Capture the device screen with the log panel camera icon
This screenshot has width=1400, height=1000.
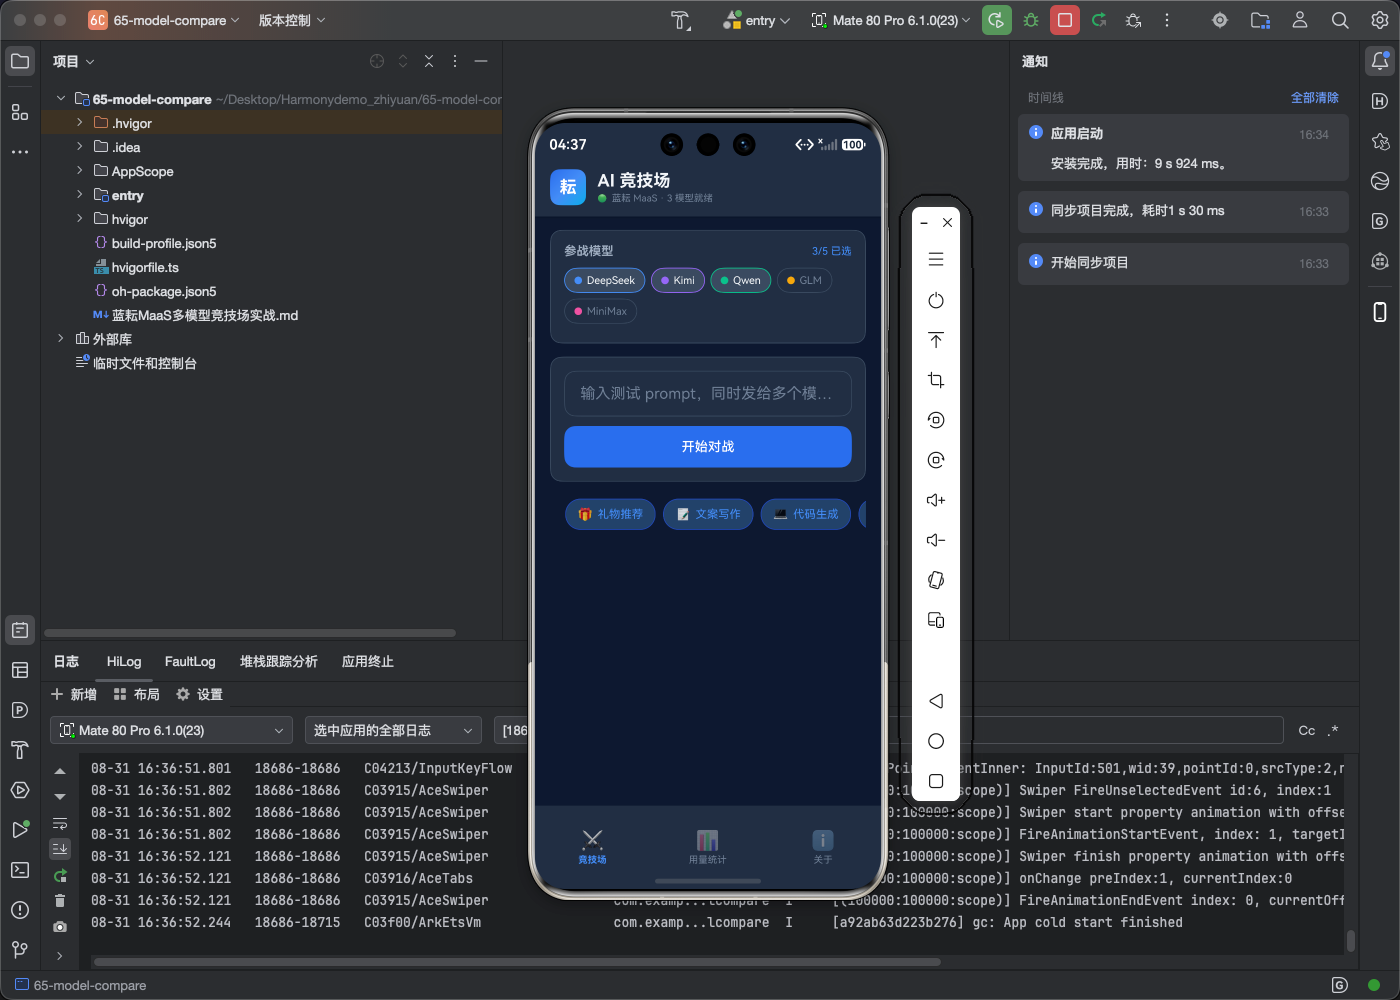60,927
